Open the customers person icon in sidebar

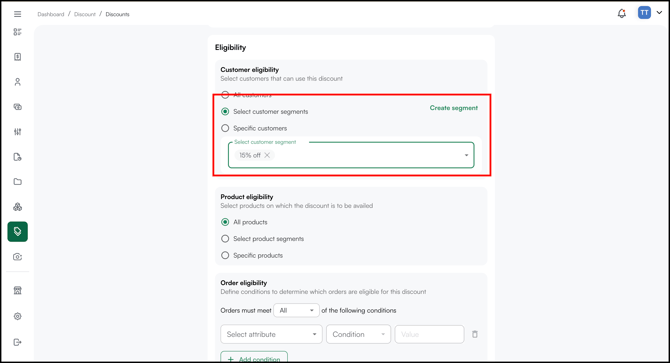(x=18, y=82)
